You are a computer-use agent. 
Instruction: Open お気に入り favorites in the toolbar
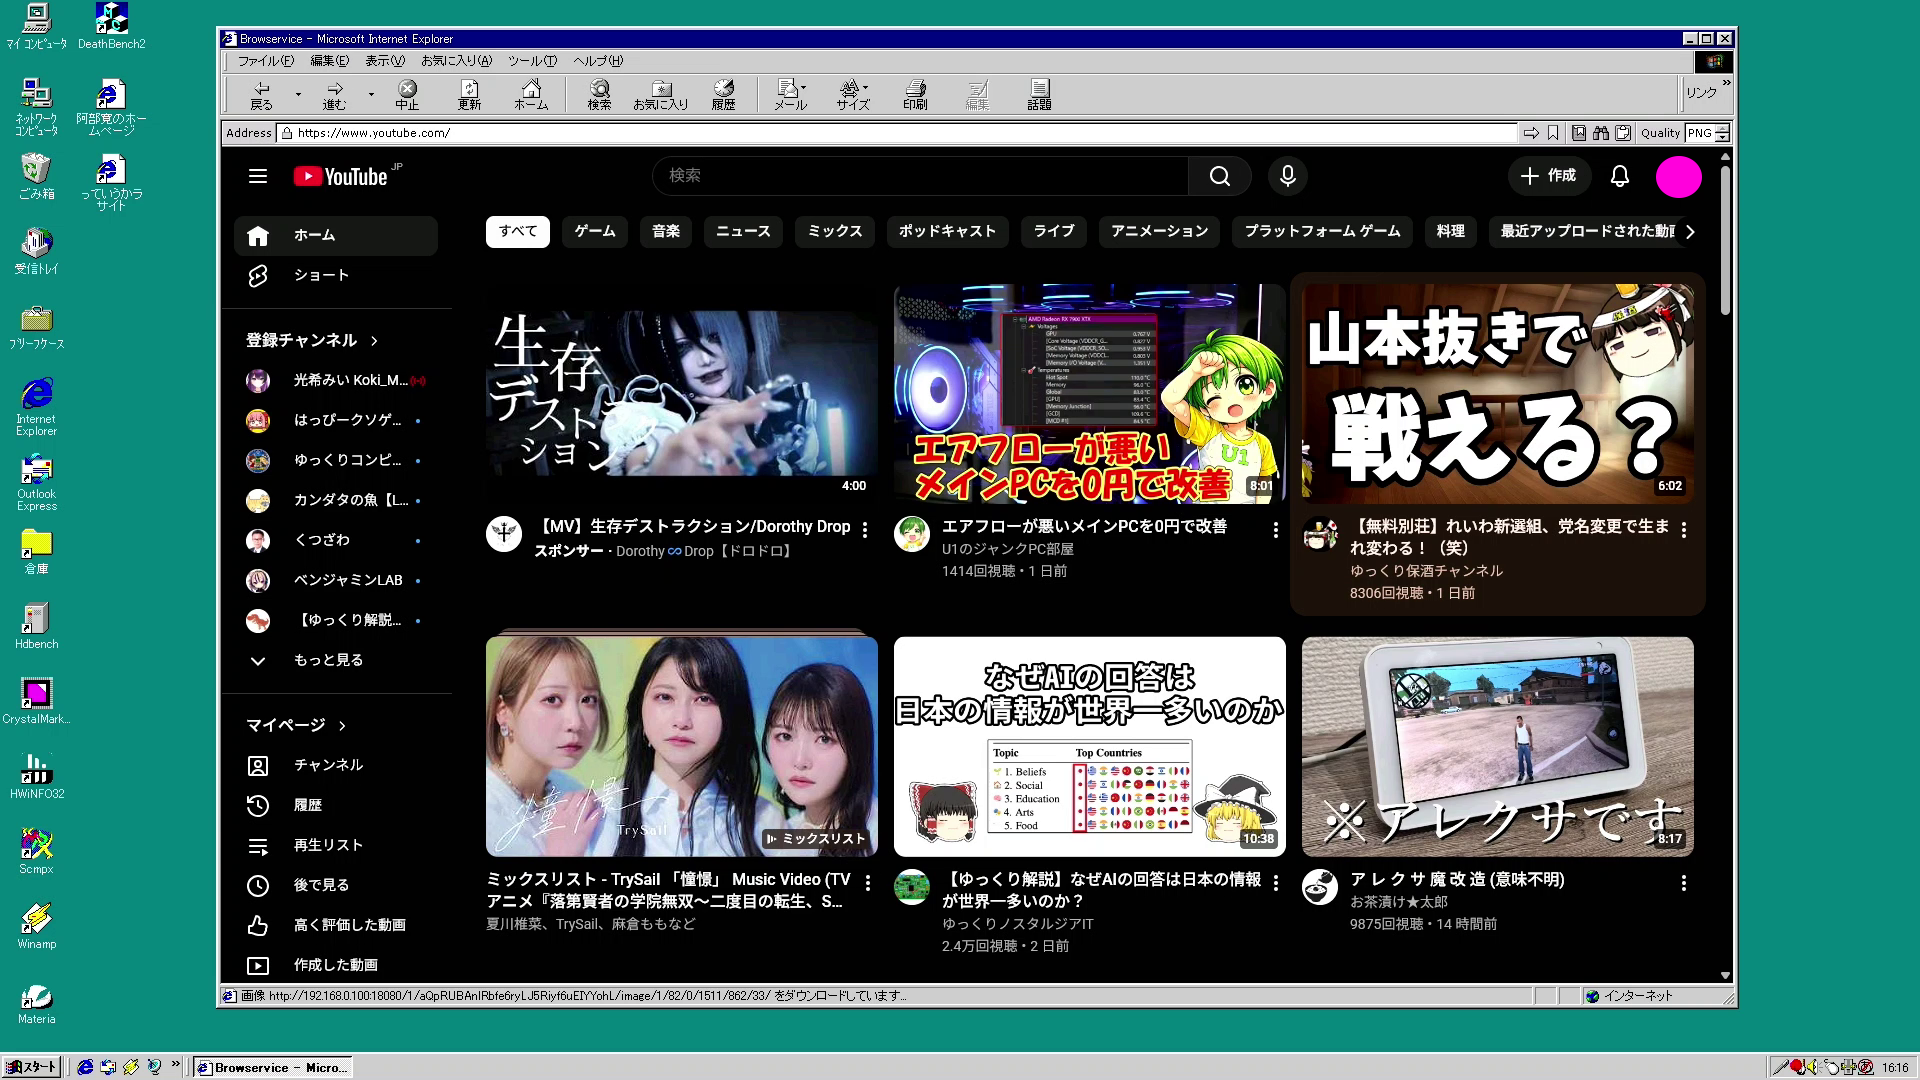tap(661, 95)
